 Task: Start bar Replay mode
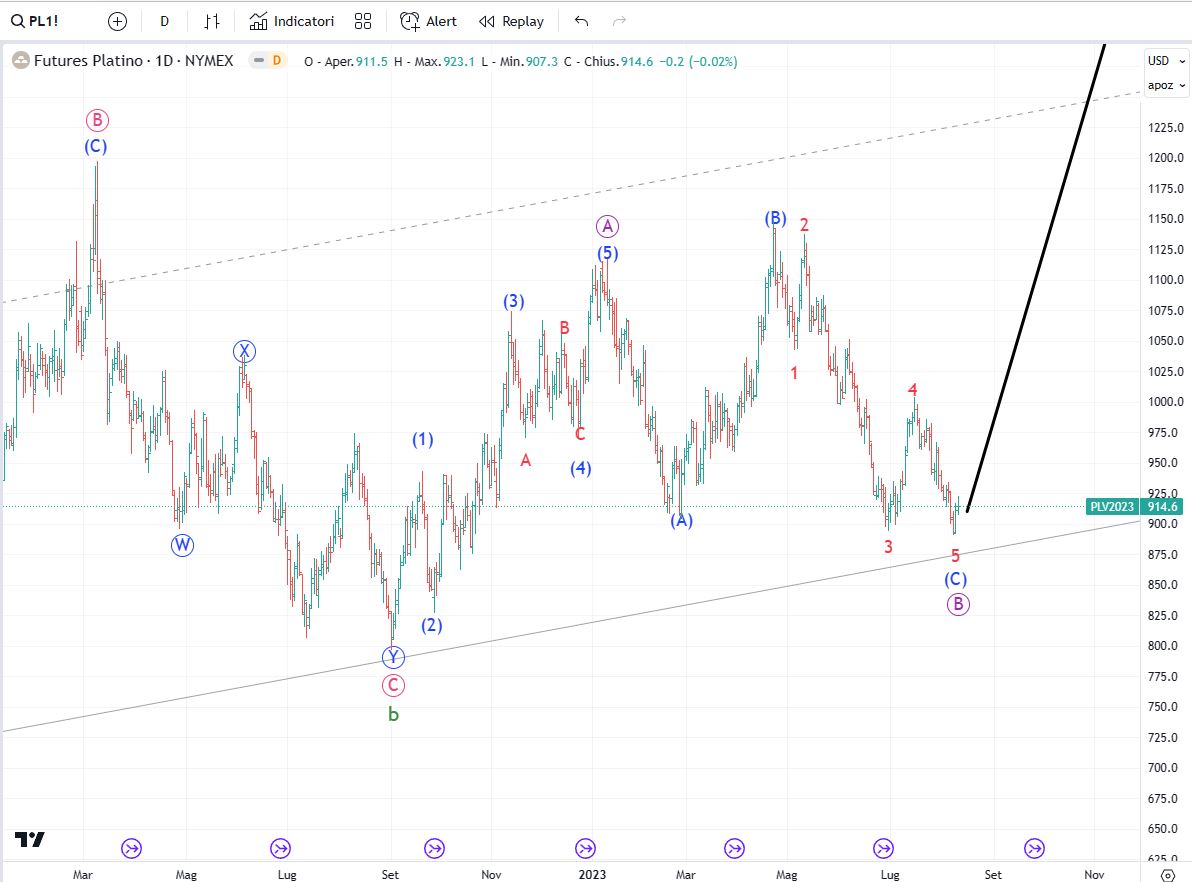[x=512, y=21]
